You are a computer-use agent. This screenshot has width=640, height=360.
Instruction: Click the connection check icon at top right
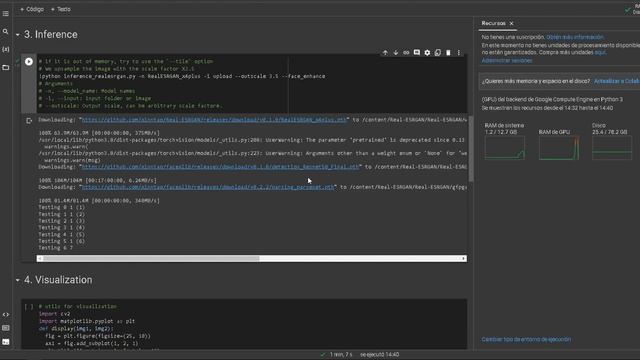click(628, 10)
